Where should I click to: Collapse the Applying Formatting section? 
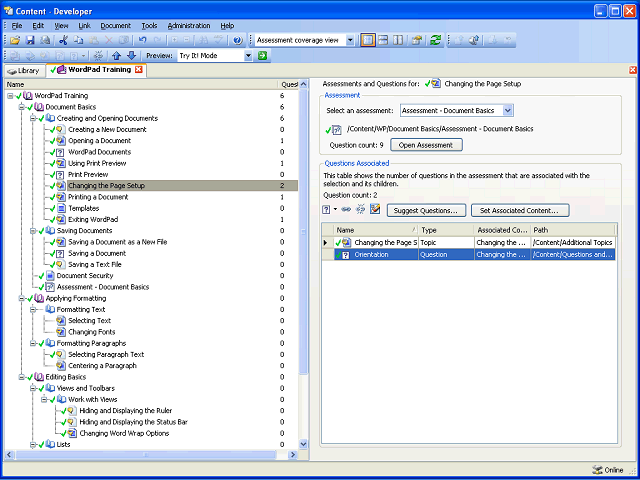click(x=22, y=298)
